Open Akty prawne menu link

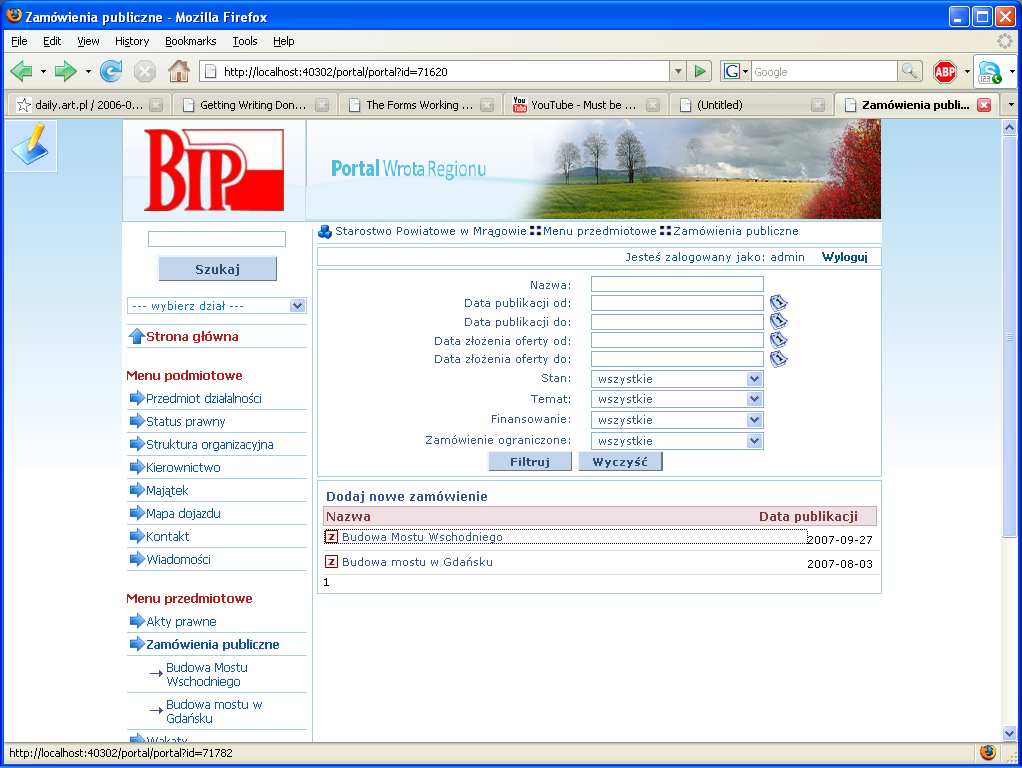(x=181, y=621)
